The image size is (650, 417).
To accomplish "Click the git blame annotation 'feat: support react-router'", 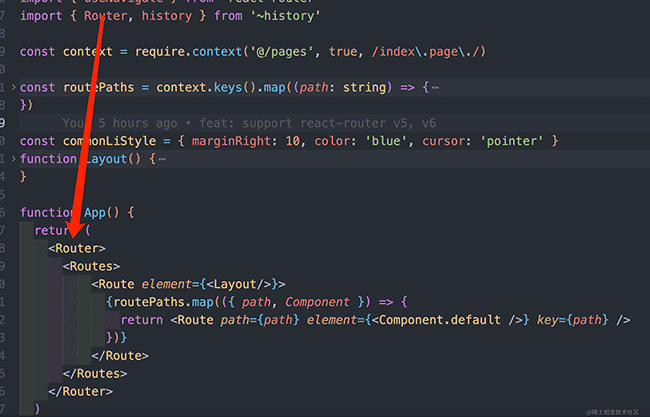I will 293,123.
